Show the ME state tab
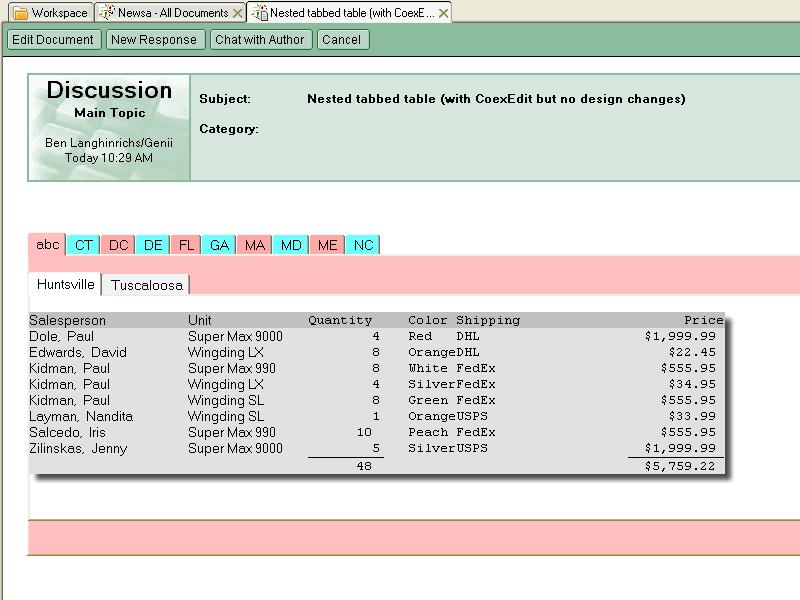The width and height of the screenshot is (800, 600). click(x=327, y=245)
